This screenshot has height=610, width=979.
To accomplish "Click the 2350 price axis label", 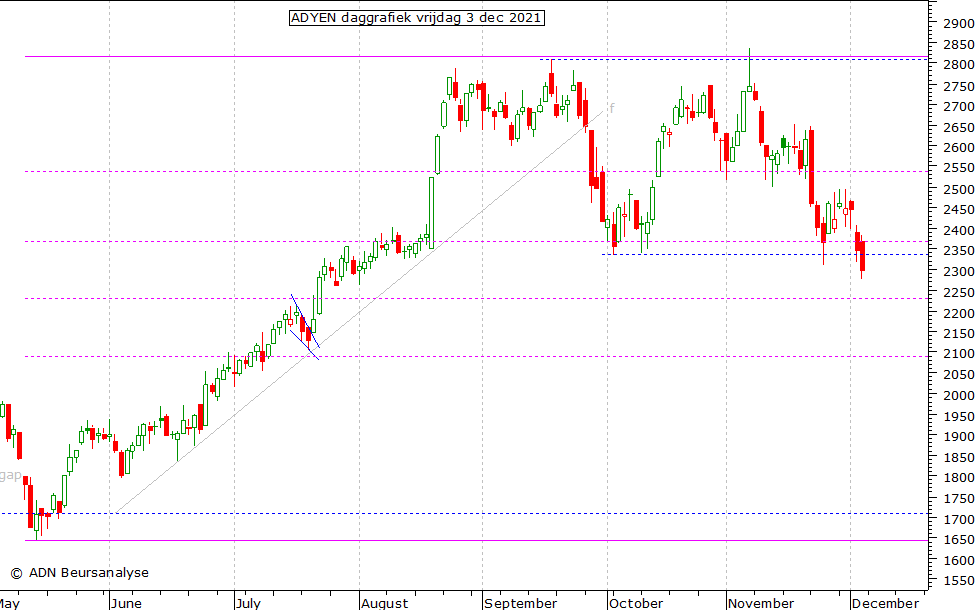I will (x=959, y=251).
